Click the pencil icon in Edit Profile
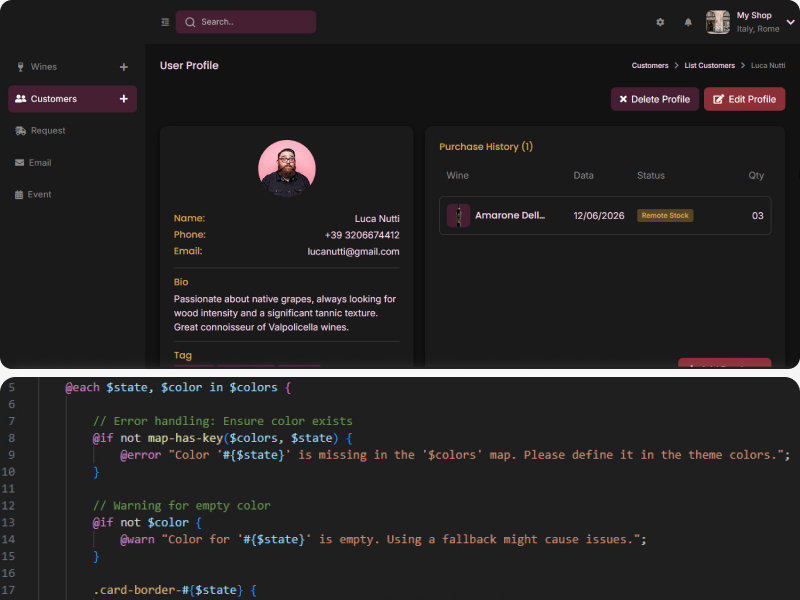The image size is (800, 600). [718, 99]
